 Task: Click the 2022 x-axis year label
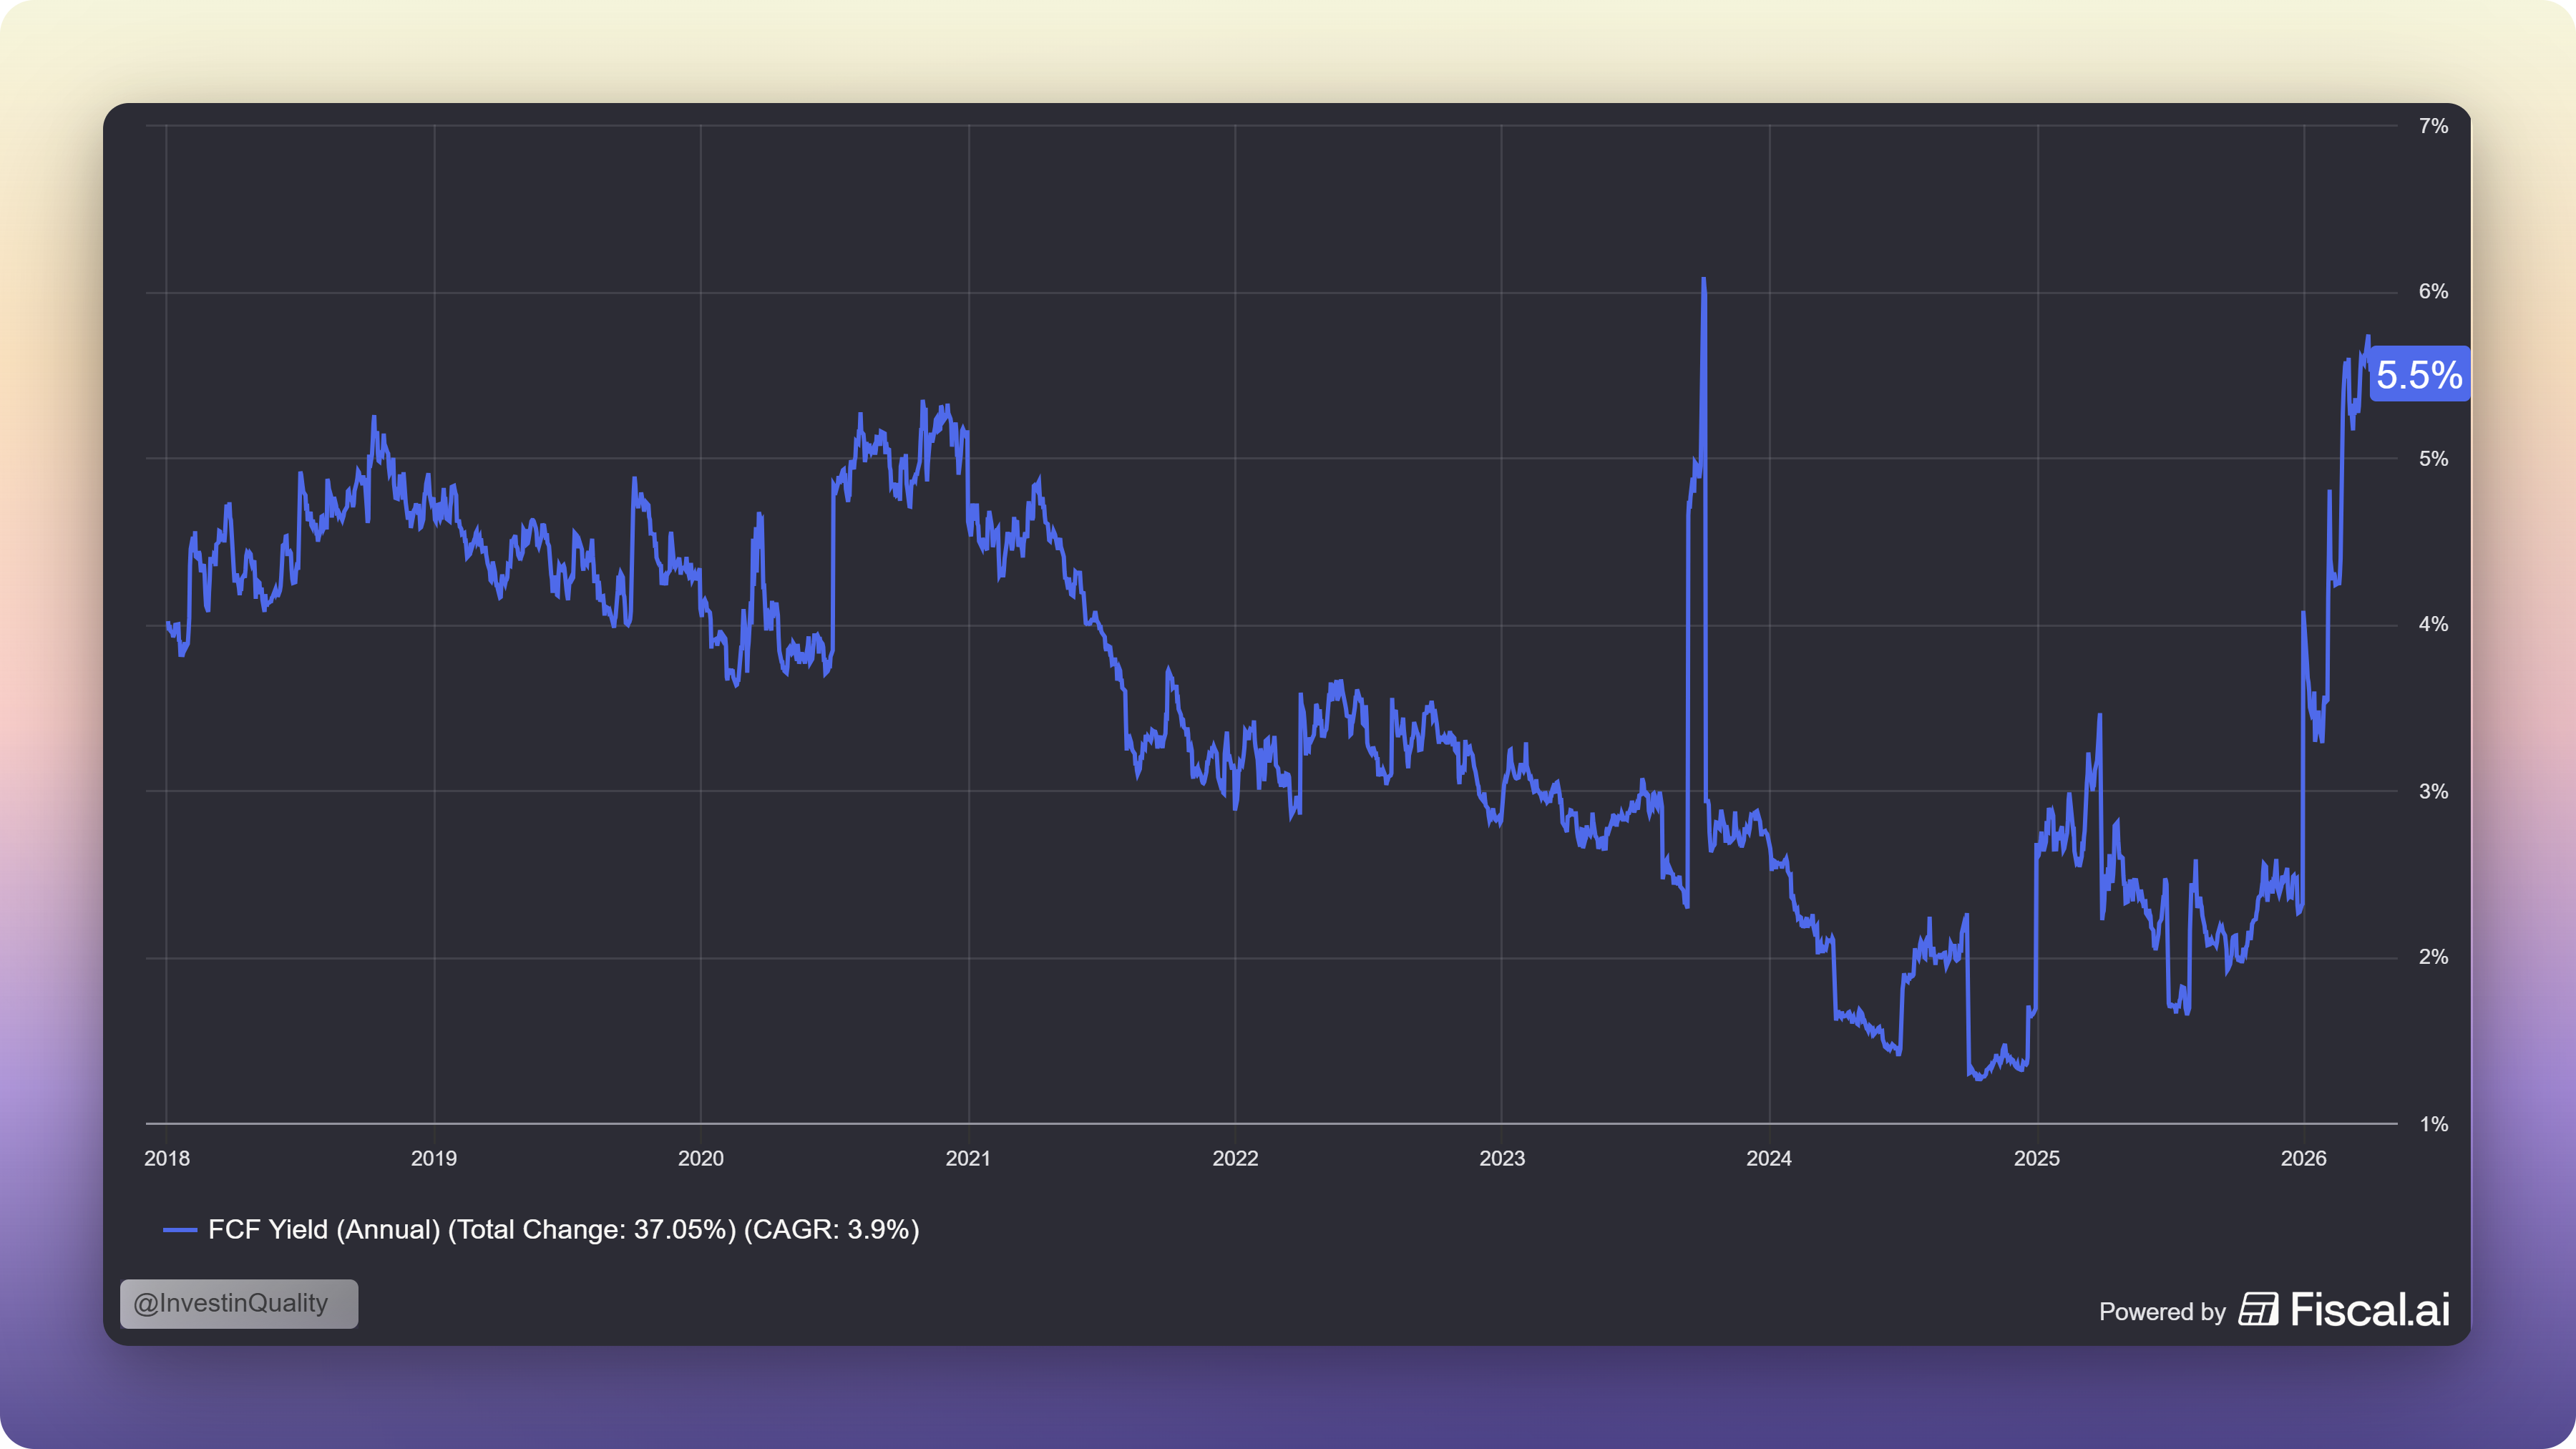coord(1235,1158)
